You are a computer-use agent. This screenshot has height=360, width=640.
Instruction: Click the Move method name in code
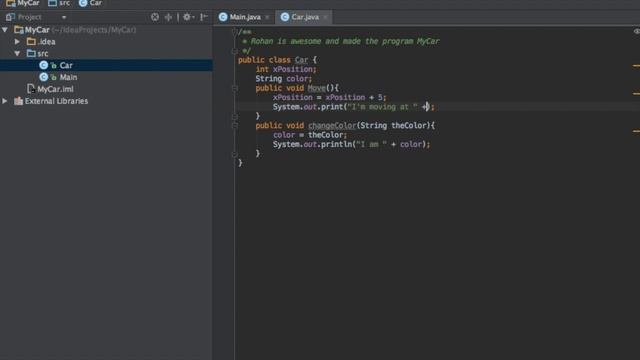(316, 88)
